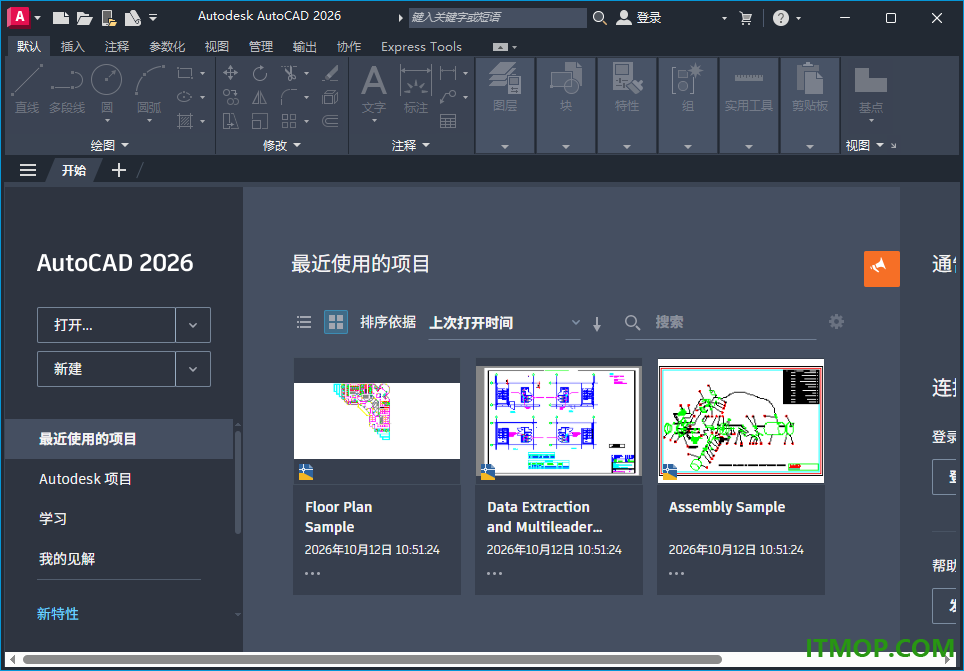Expand the Annotation (注释) panel title
This screenshot has height=671, width=964.
(x=411, y=145)
